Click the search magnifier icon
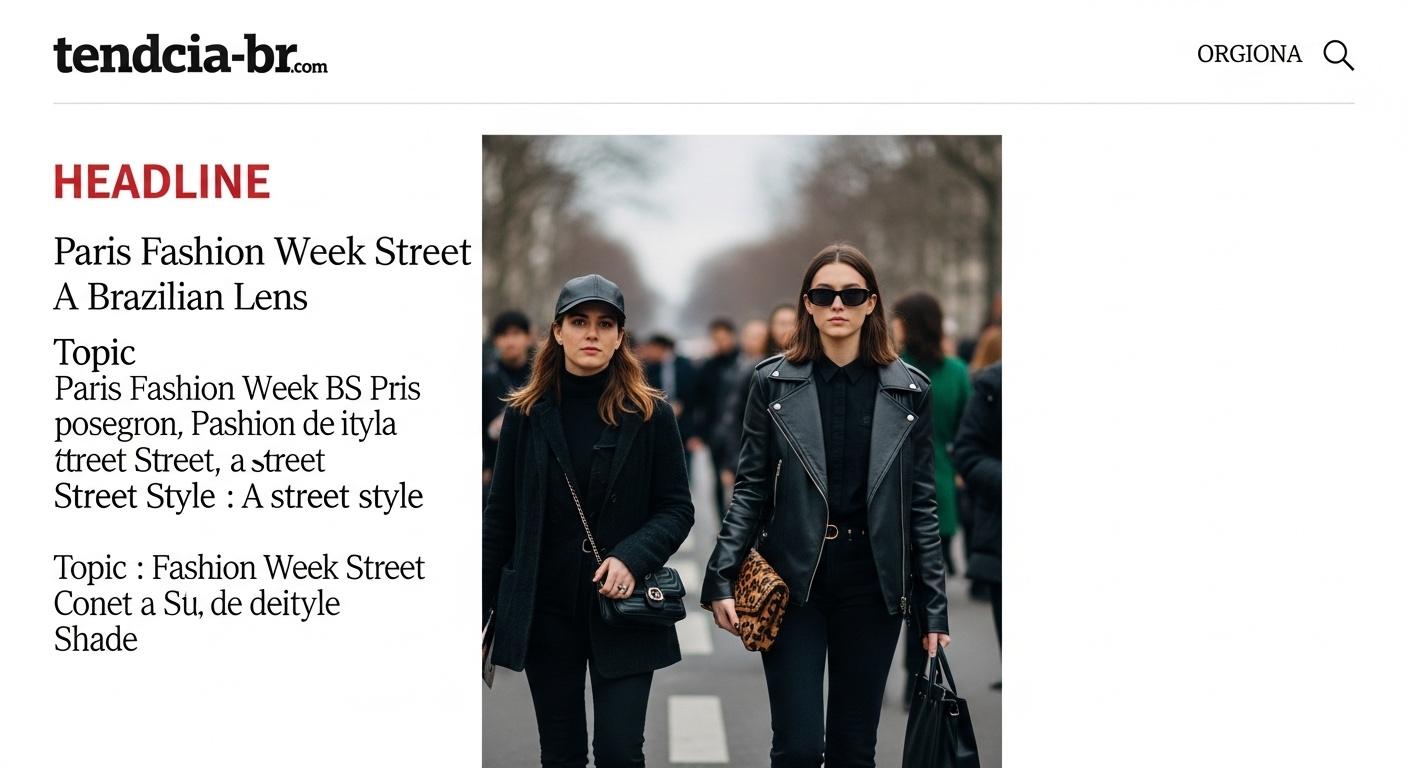 coord(1338,55)
